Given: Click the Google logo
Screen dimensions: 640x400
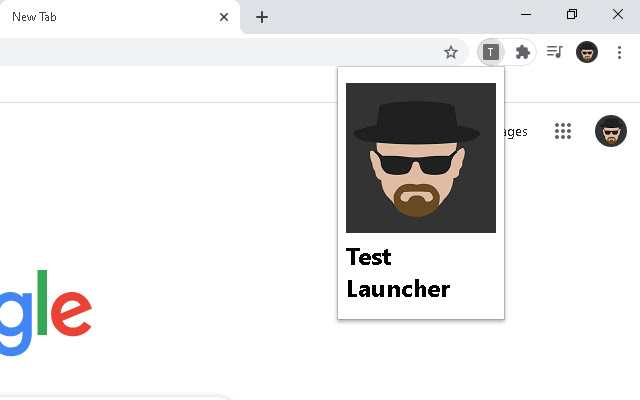Looking at the screenshot, I should (46, 312).
